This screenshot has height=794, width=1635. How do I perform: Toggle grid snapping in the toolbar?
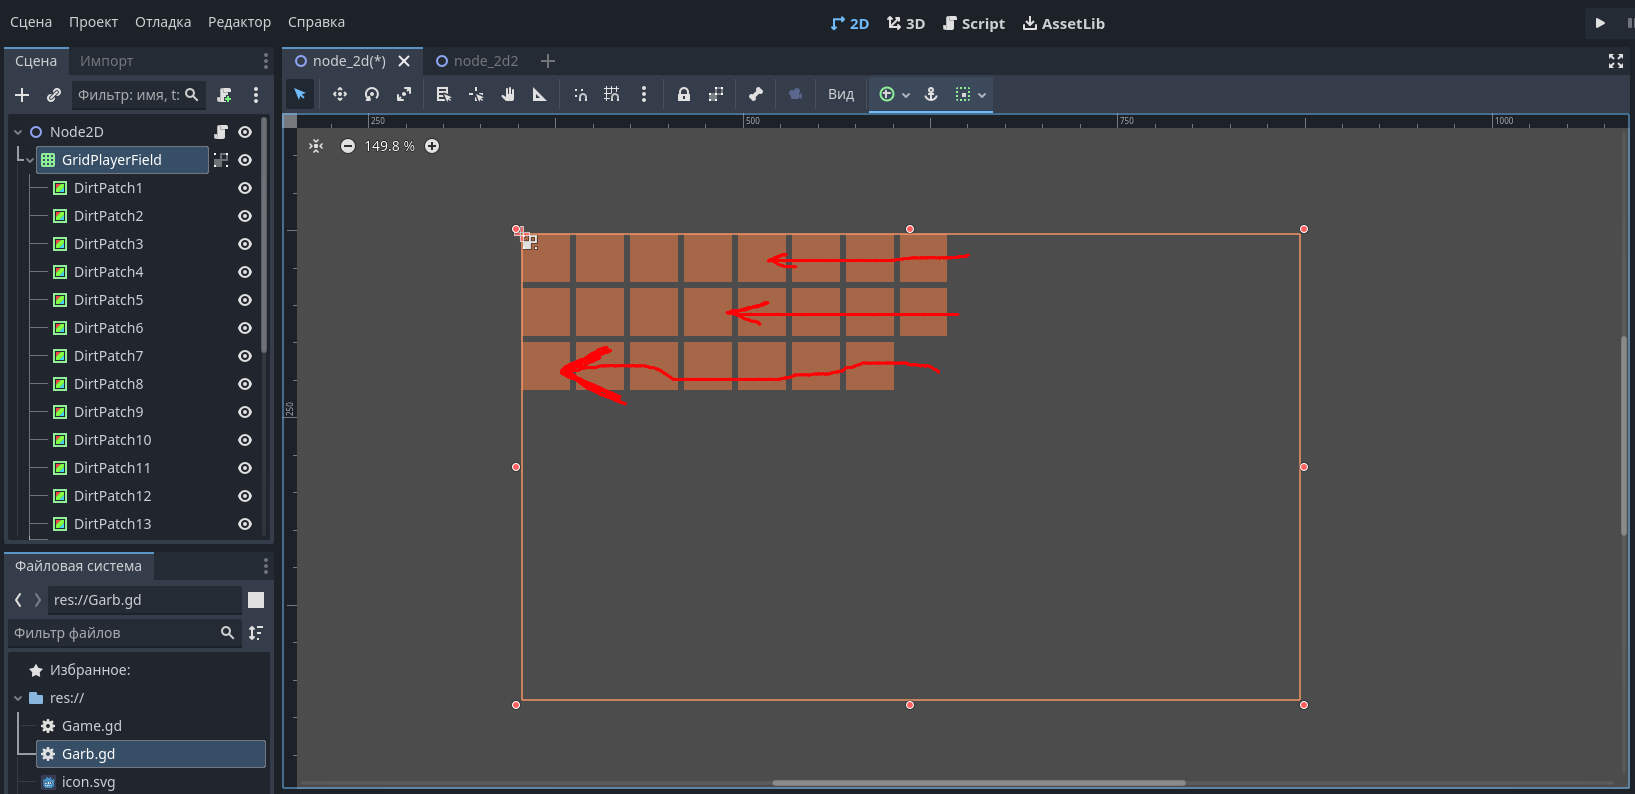tap(612, 94)
